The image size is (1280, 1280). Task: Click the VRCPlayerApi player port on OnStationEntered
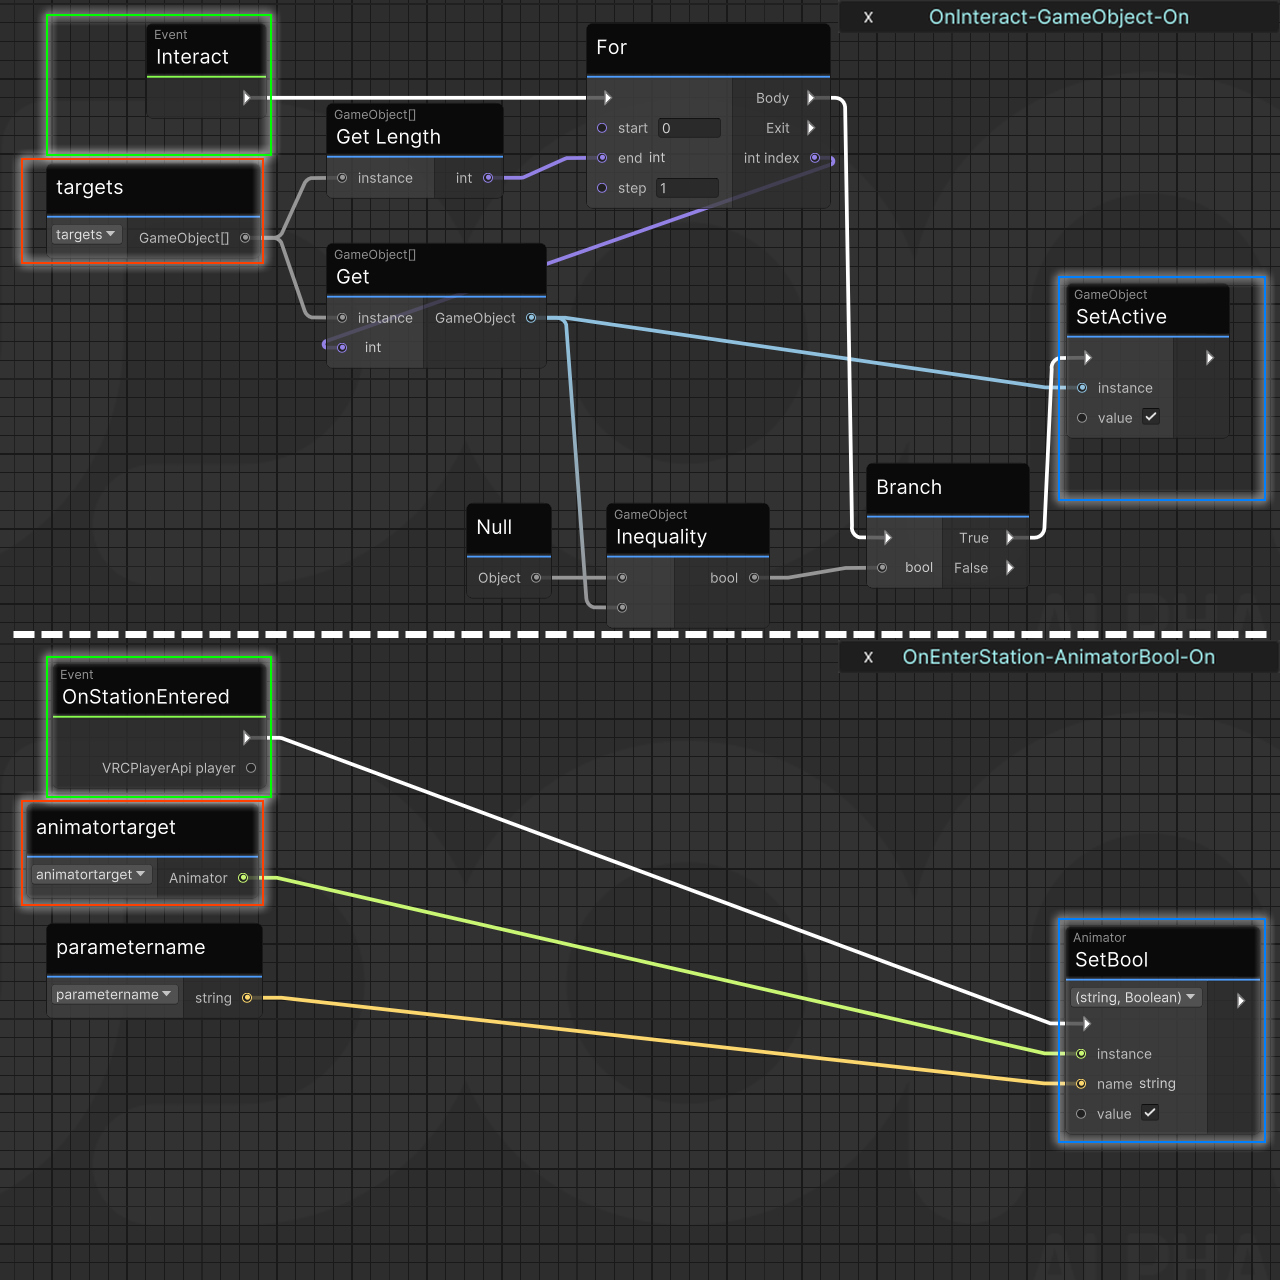pyautogui.click(x=250, y=768)
